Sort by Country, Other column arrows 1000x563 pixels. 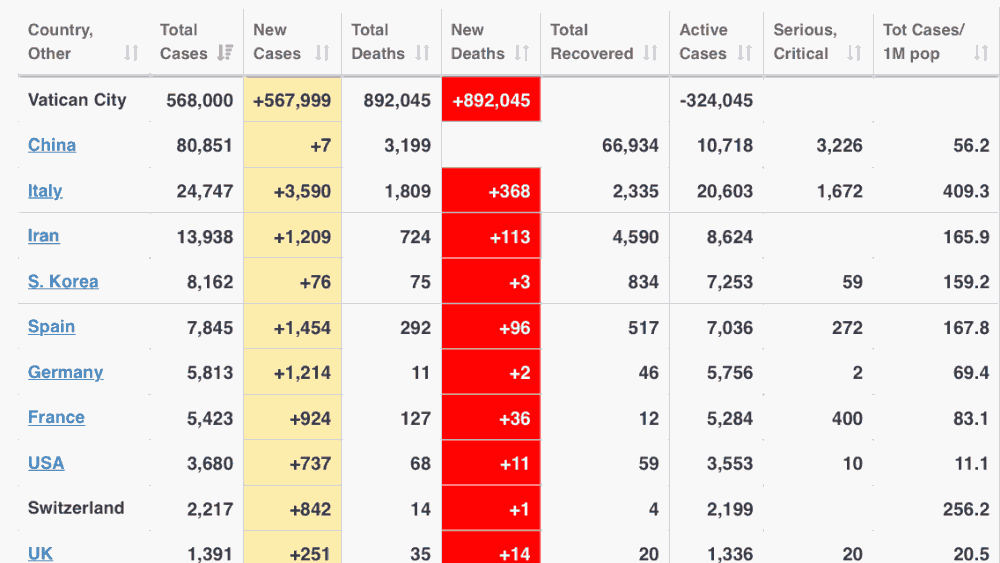point(131,53)
